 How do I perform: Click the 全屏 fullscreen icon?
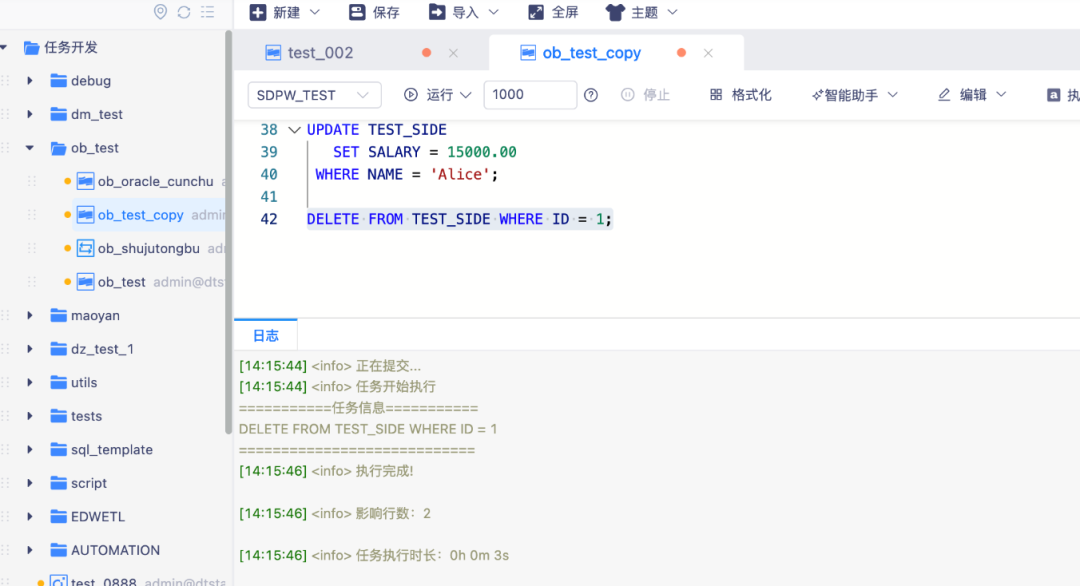point(536,12)
